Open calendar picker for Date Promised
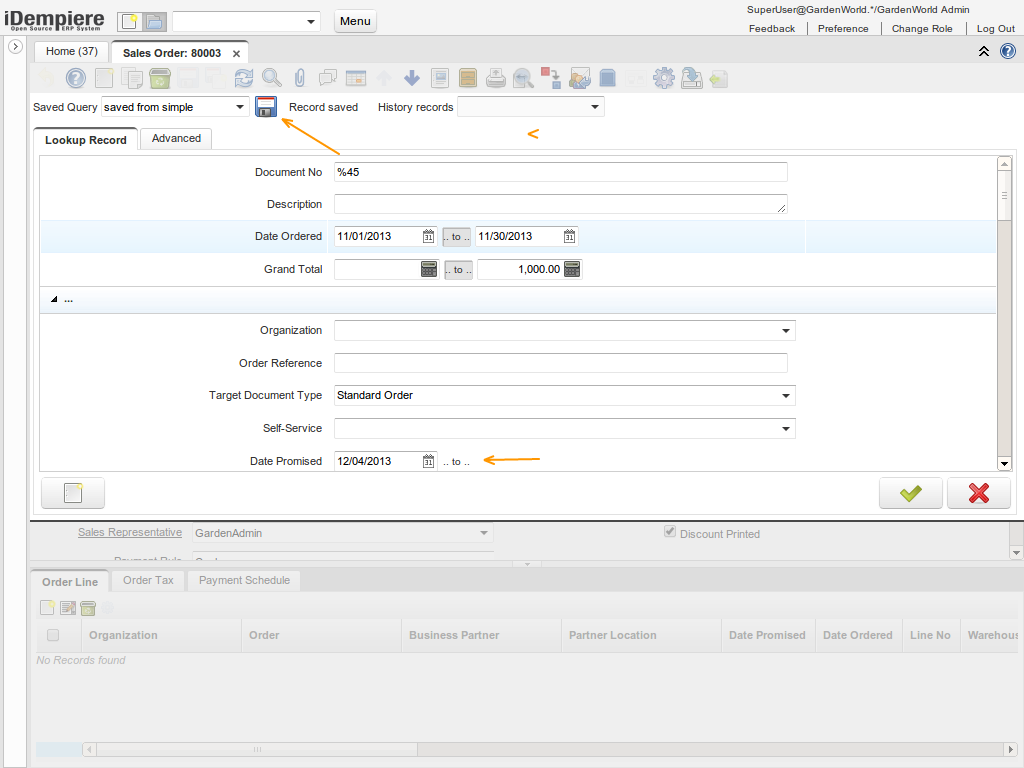Viewport: 1024px width, 768px height. tap(428, 461)
